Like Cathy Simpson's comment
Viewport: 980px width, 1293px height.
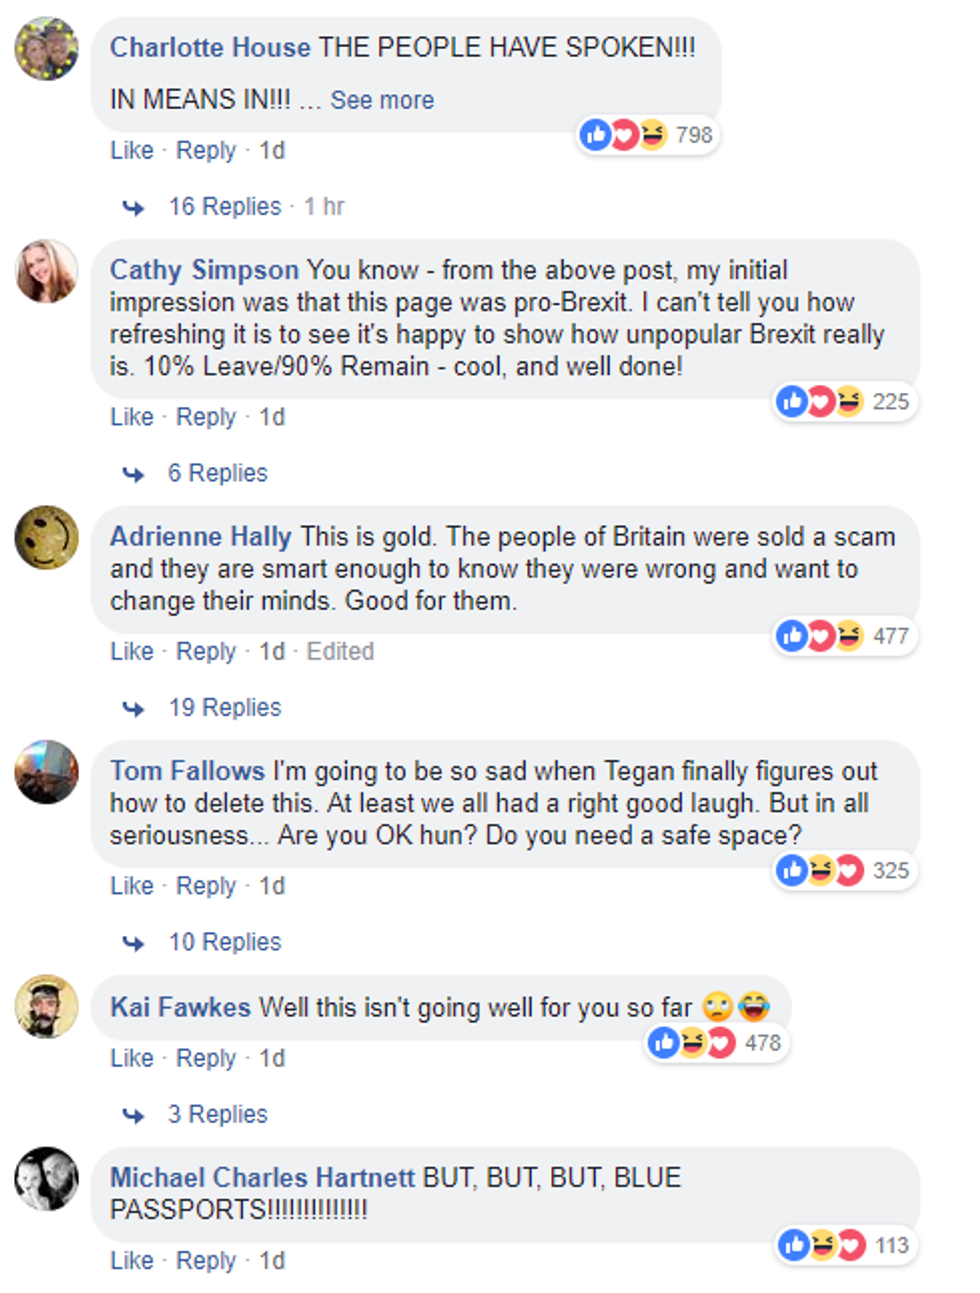[131, 417]
